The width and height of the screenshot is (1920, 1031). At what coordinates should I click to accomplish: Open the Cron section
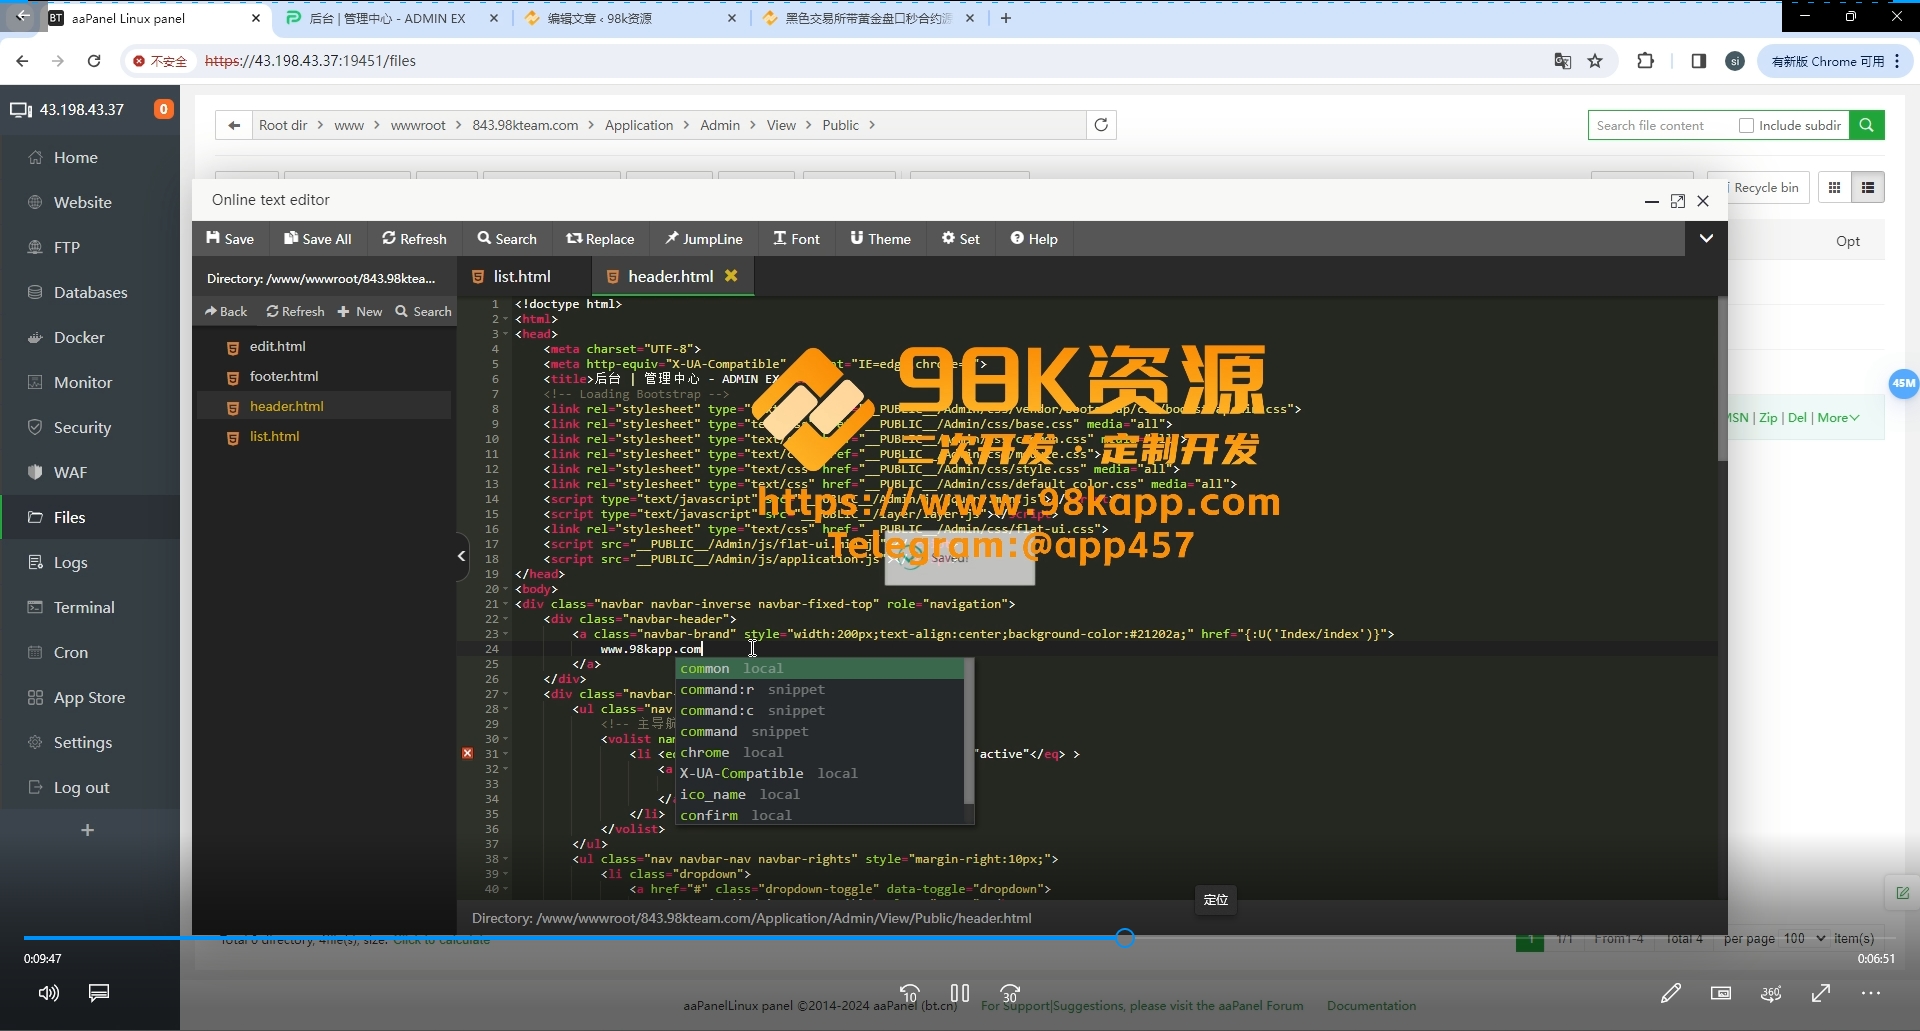[x=71, y=652]
